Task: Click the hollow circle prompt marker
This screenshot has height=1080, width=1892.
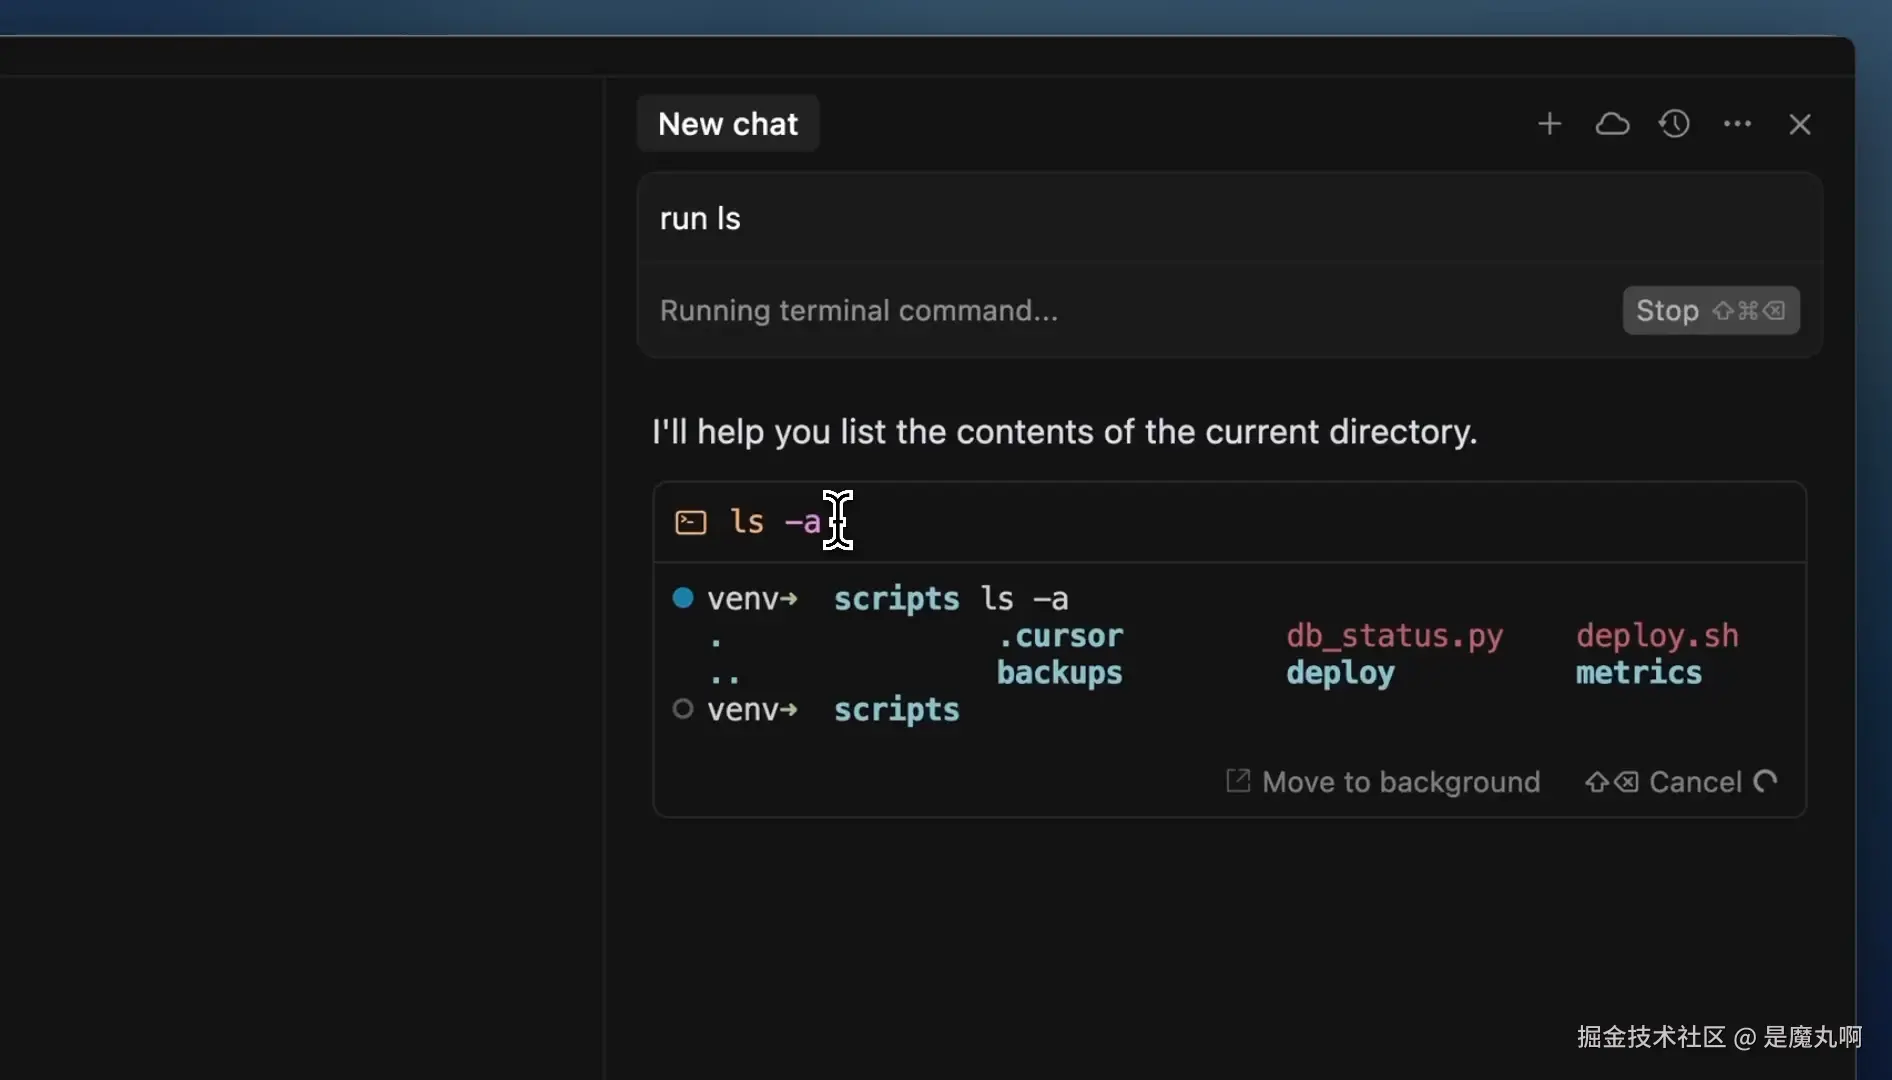Action: [x=683, y=709]
